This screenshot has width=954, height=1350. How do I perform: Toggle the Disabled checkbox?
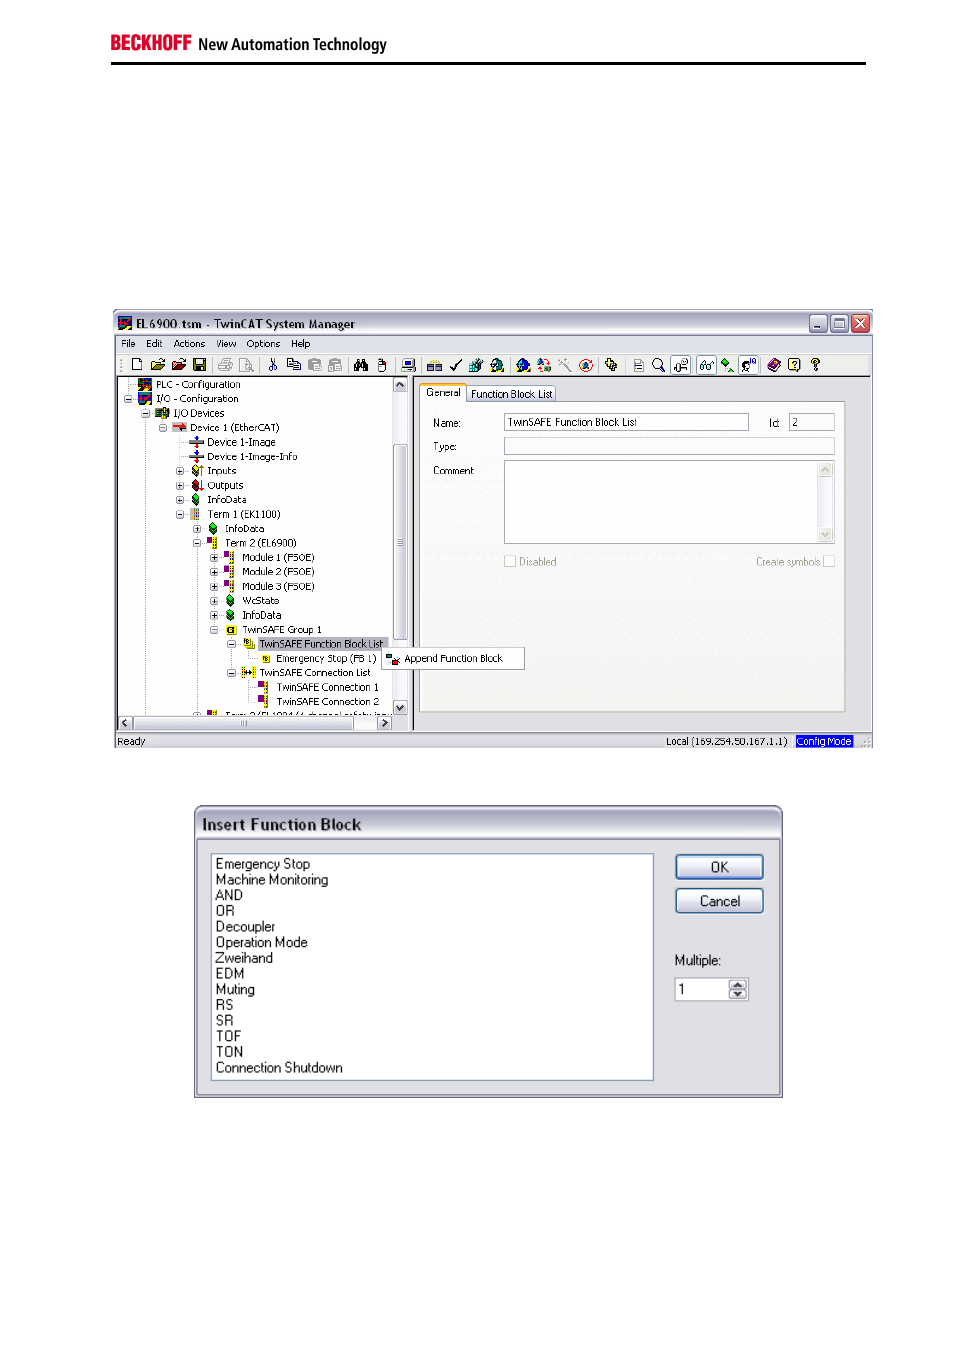coord(510,562)
